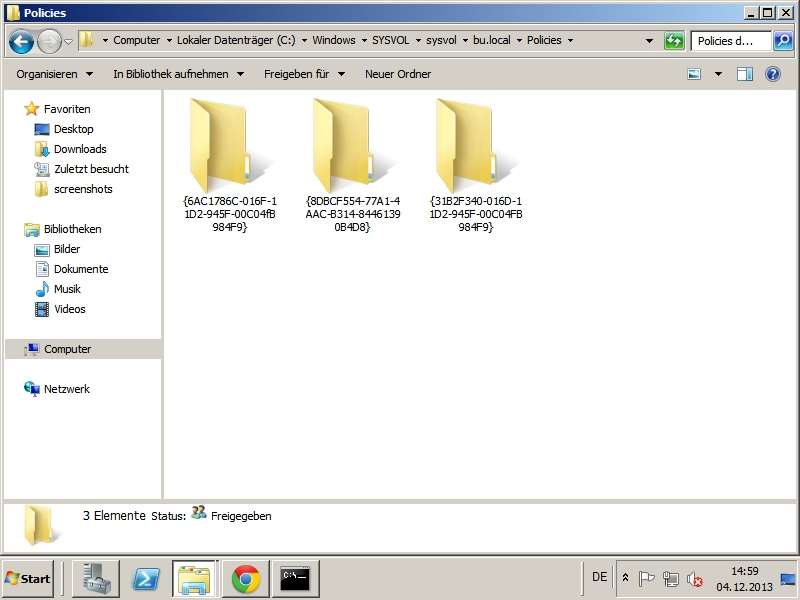The image size is (800, 600).
Task: Open the 'Freigeben für' menu
Action: pos(305,74)
